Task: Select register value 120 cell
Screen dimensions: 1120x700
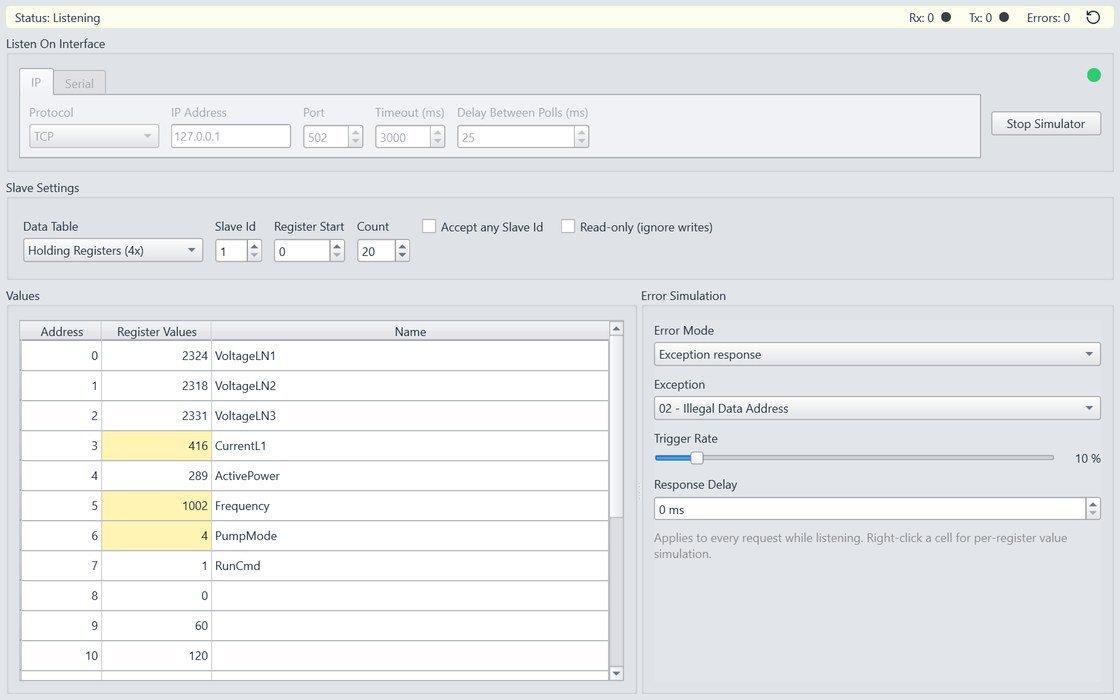Action: point(156,656)
